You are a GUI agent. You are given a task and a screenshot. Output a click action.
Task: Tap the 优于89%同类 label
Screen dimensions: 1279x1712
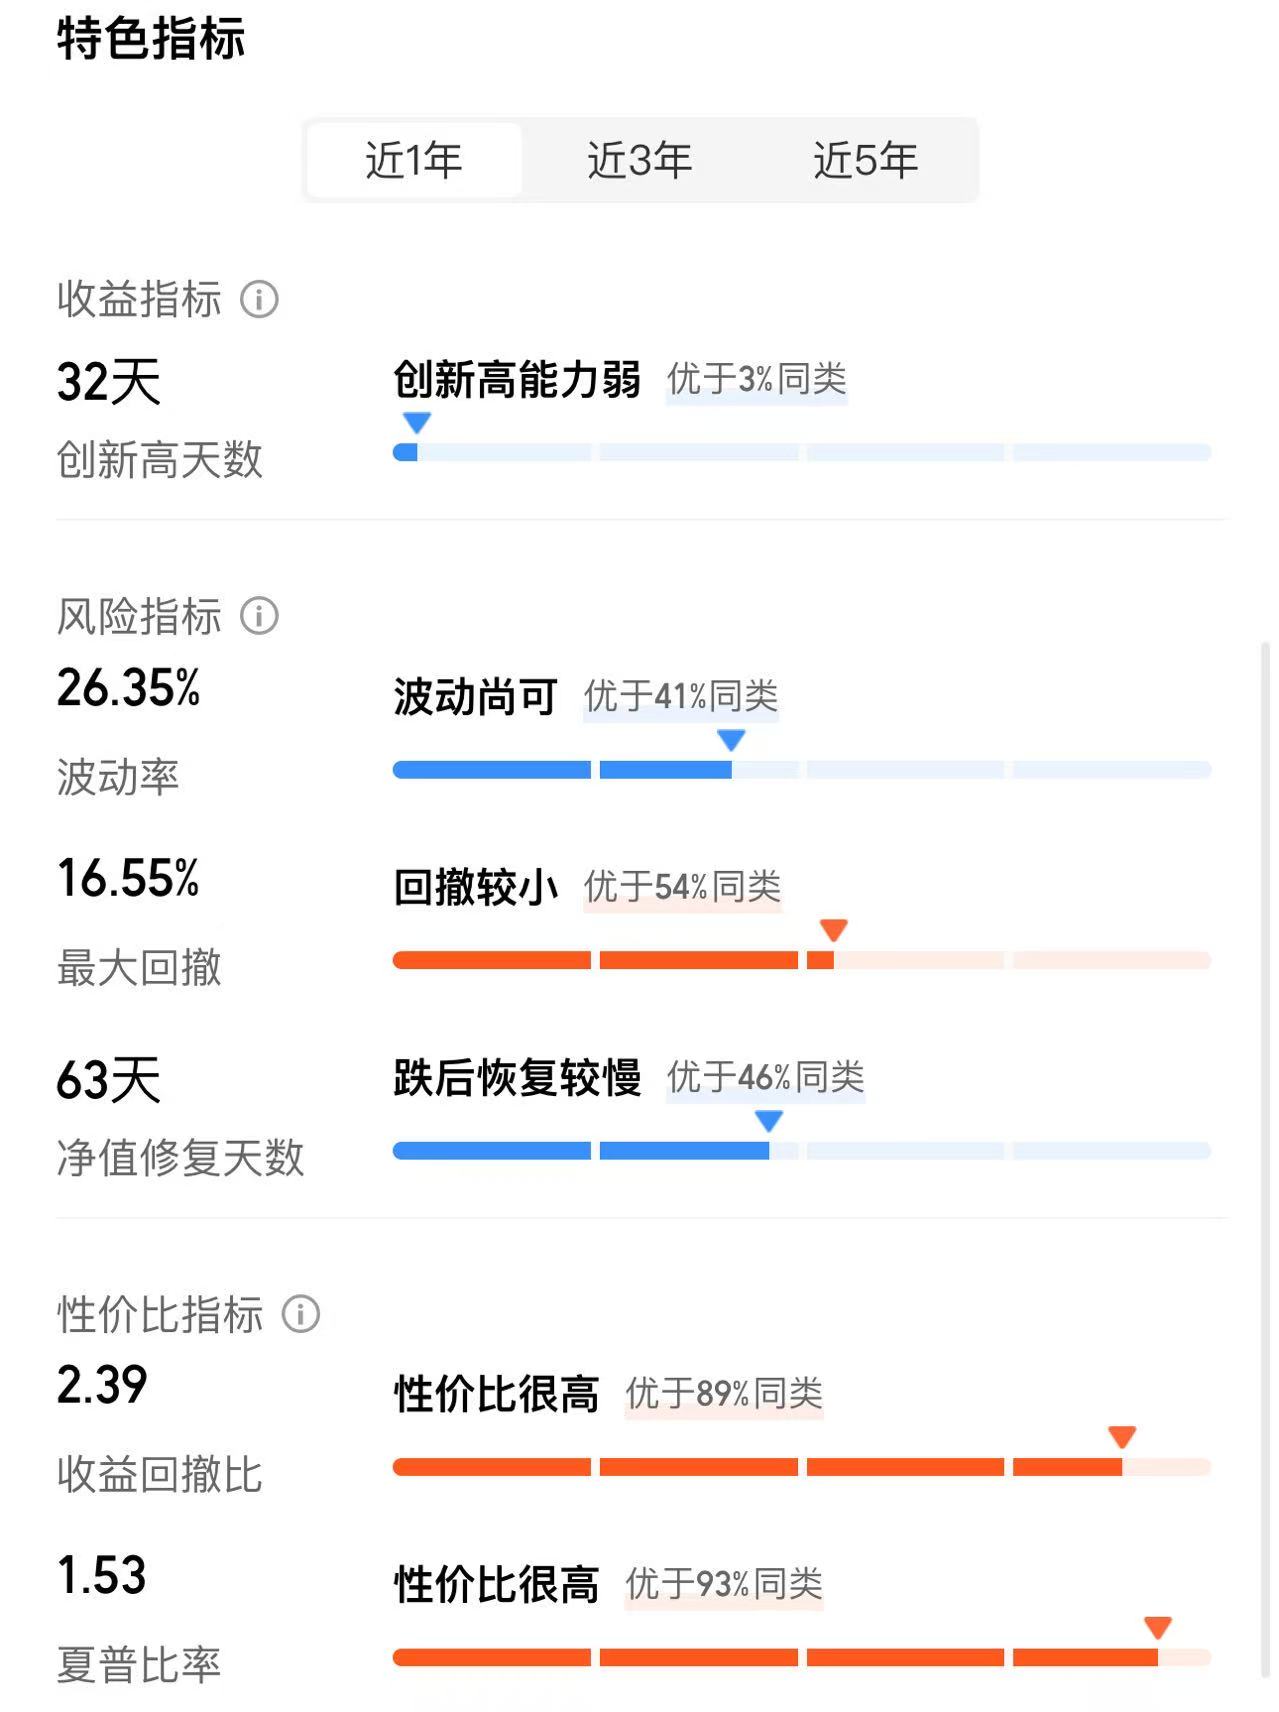point(724,1394)
